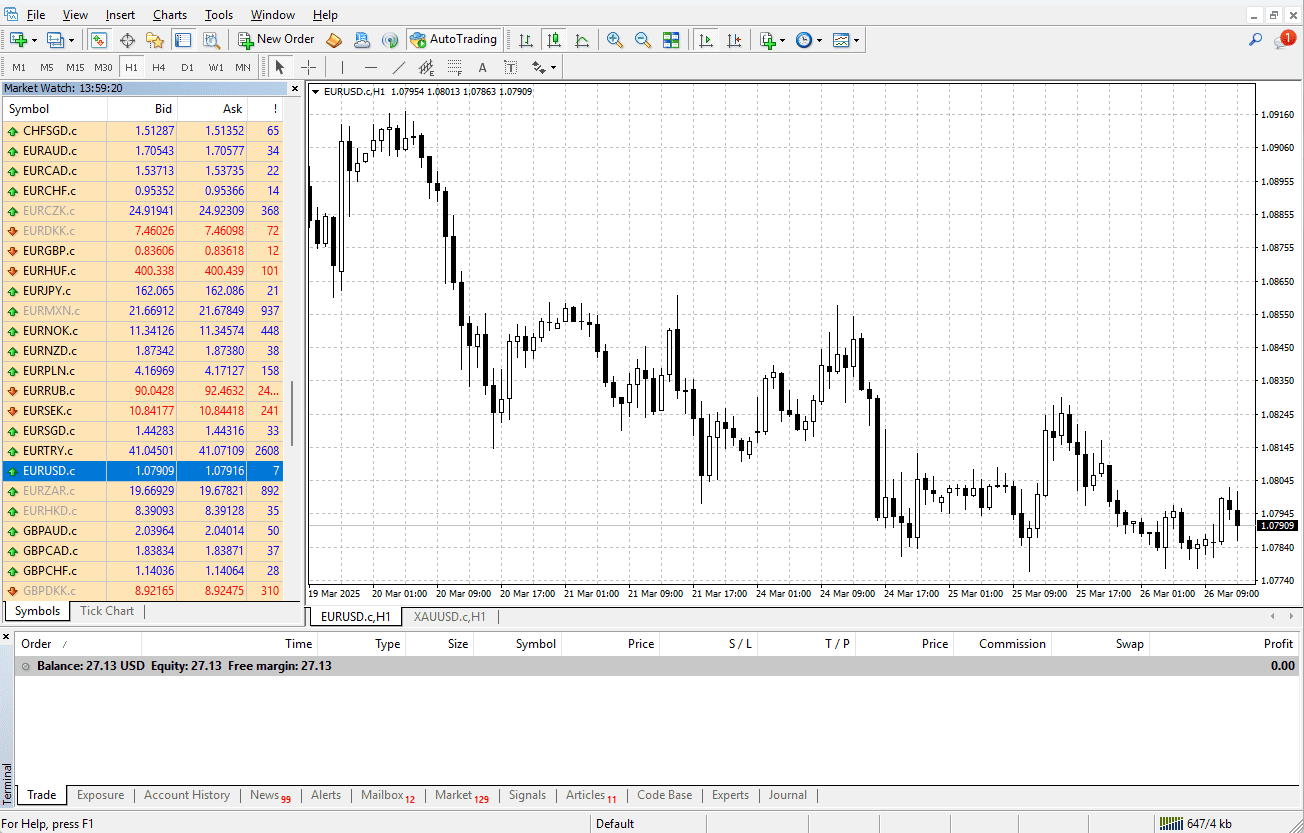Select the trendline tool
Viewport: 1304px width, 833px height.
click(x=399, y=68)
